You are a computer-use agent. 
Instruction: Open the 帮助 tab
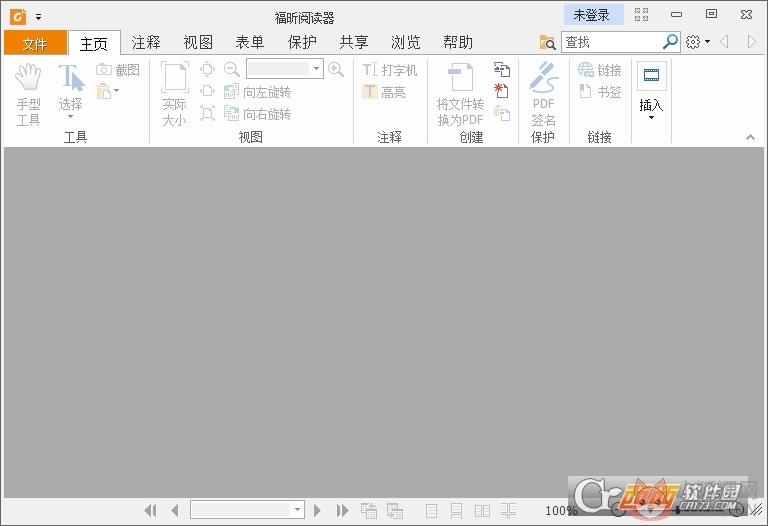(x=457, y=43)
